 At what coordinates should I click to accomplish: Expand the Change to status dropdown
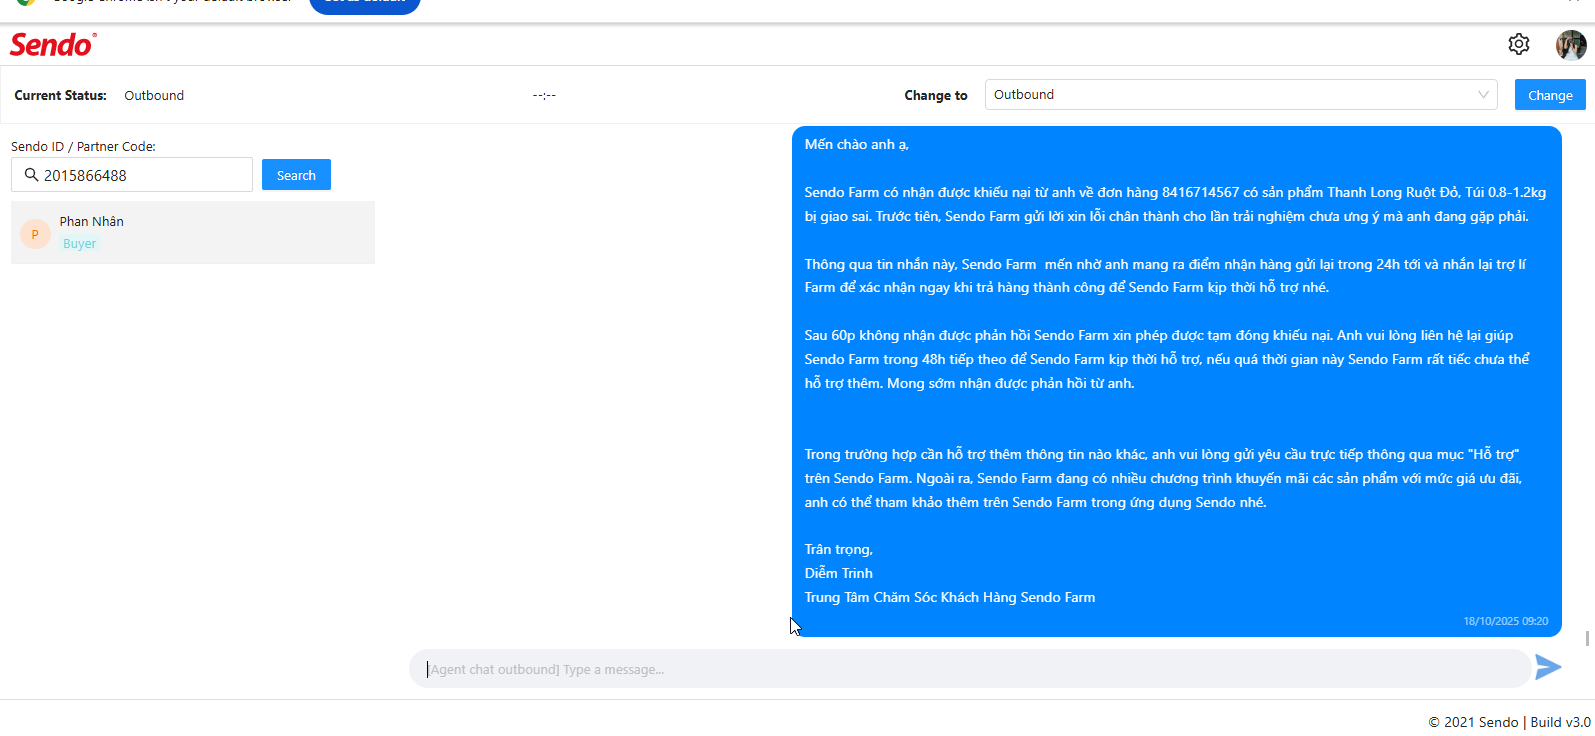tap(1241, 95)
